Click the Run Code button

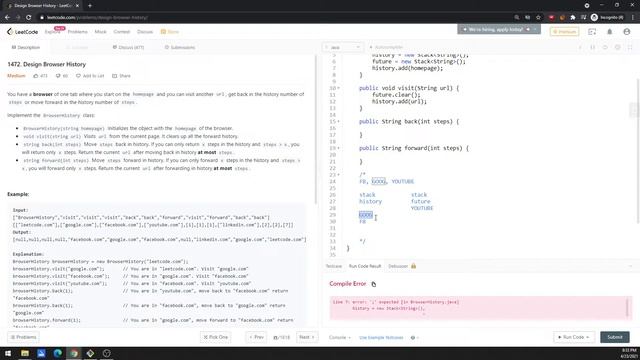573,337
